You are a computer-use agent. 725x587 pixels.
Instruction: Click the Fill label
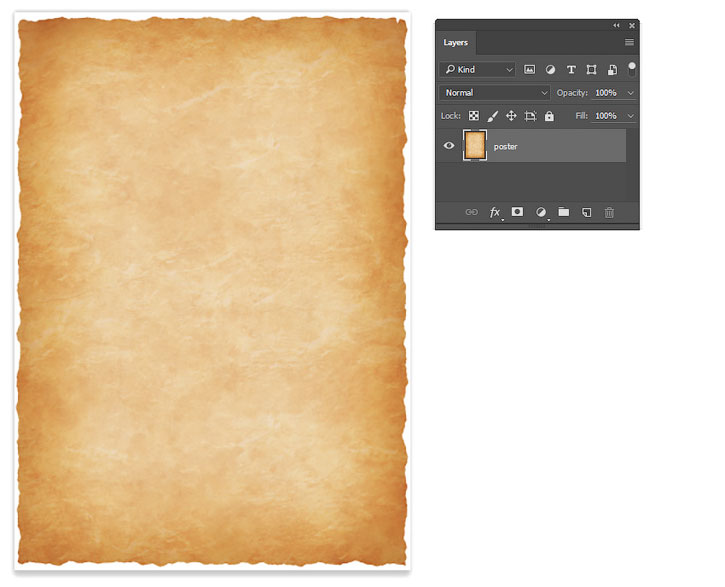pyautogui.click(x=582, y=116)
